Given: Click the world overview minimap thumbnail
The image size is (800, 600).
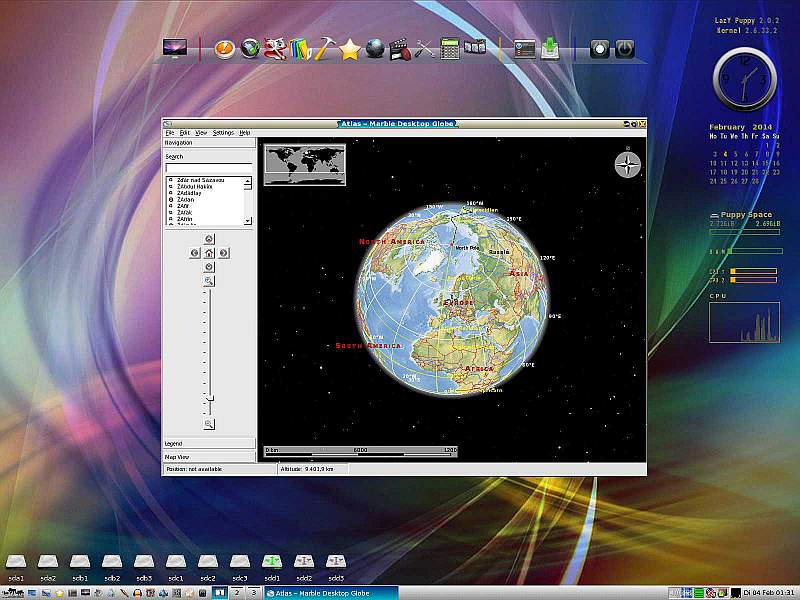Looking at the screenshot, I should [x=305, y=164].
